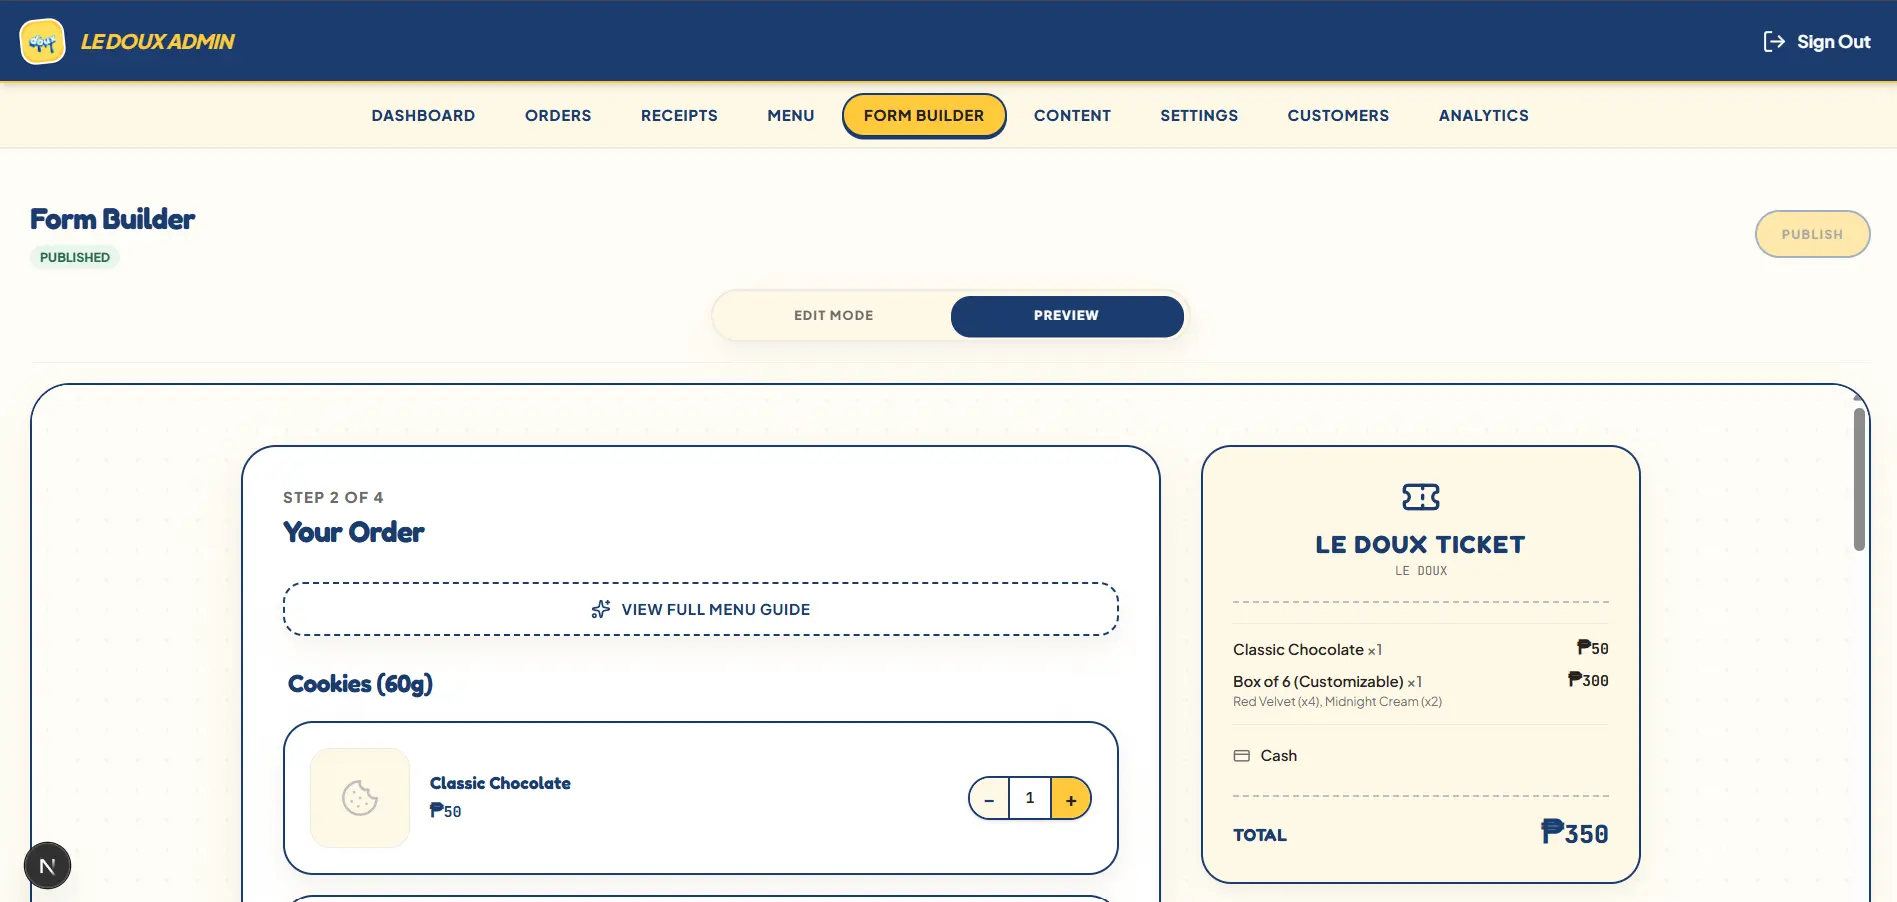Image resolution: width=1897 pixels, height=902 pixels.
Task: Increase Classic Chocolate quantity with plus
Action: (x=1071, y=799)
